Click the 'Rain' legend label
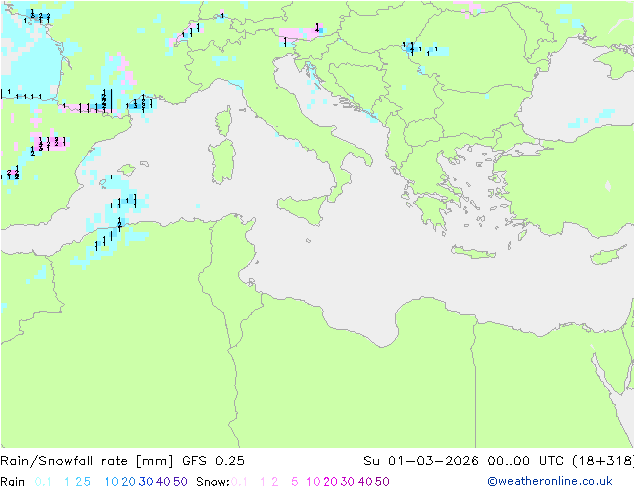634x490 pixels. 13,482
